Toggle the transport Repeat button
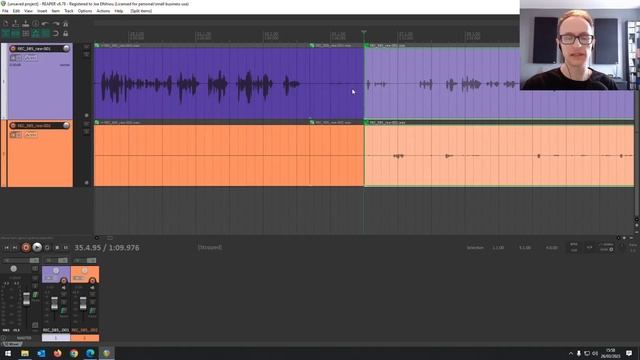 [x=47, y=247]
